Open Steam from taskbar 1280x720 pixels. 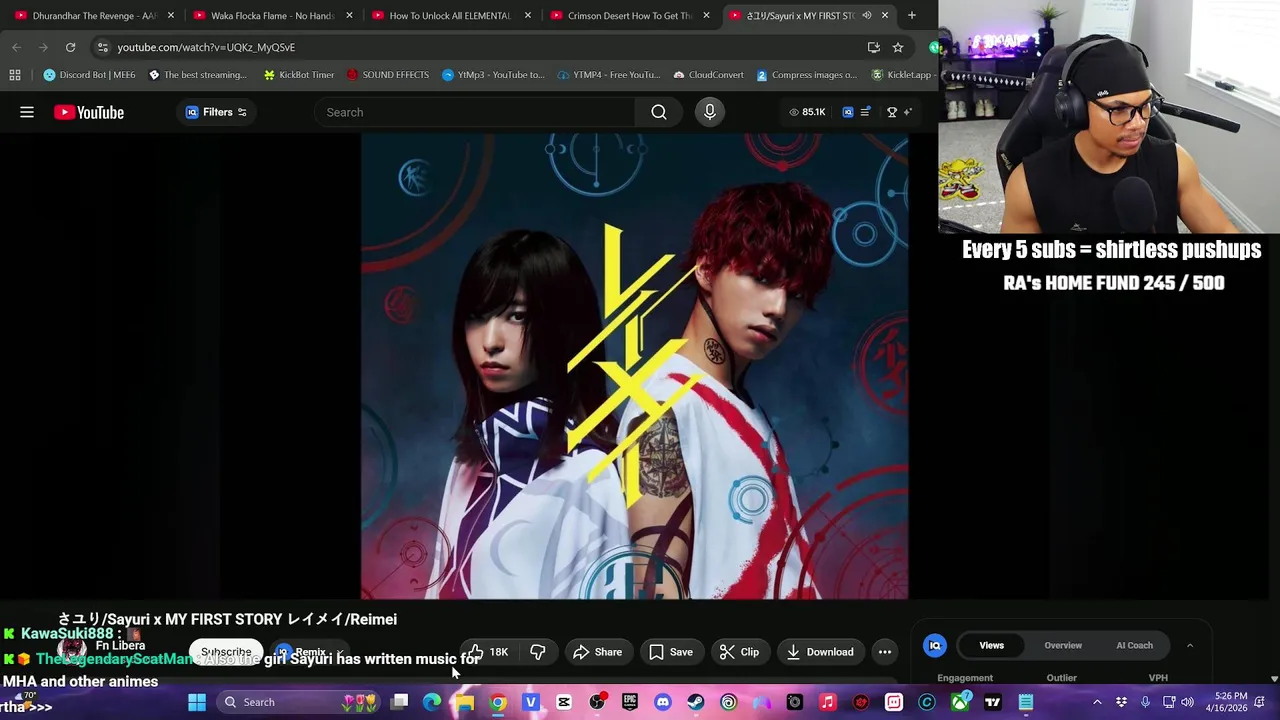[x=696, y=702]
